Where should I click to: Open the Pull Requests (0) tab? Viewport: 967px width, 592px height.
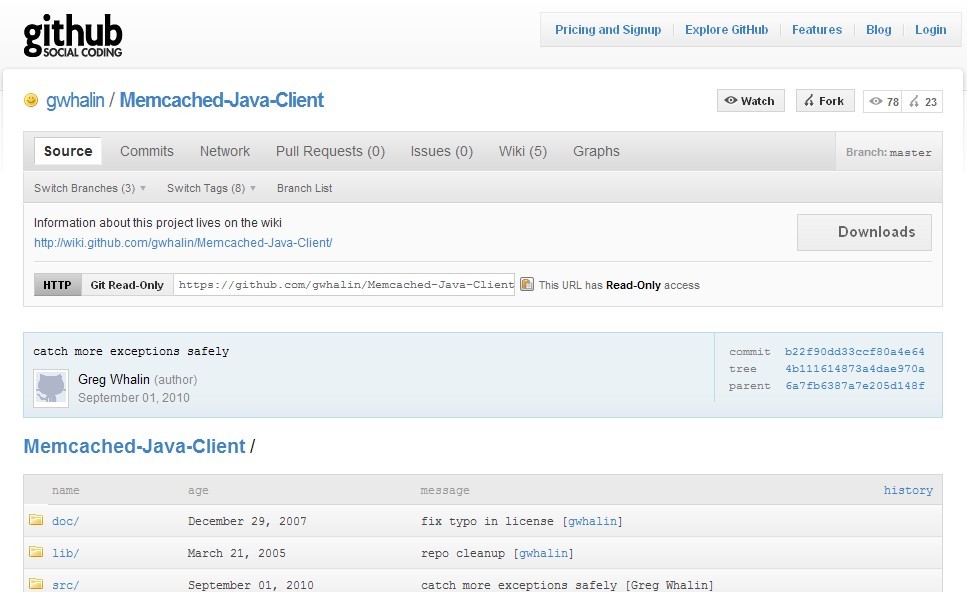[330, 151]
